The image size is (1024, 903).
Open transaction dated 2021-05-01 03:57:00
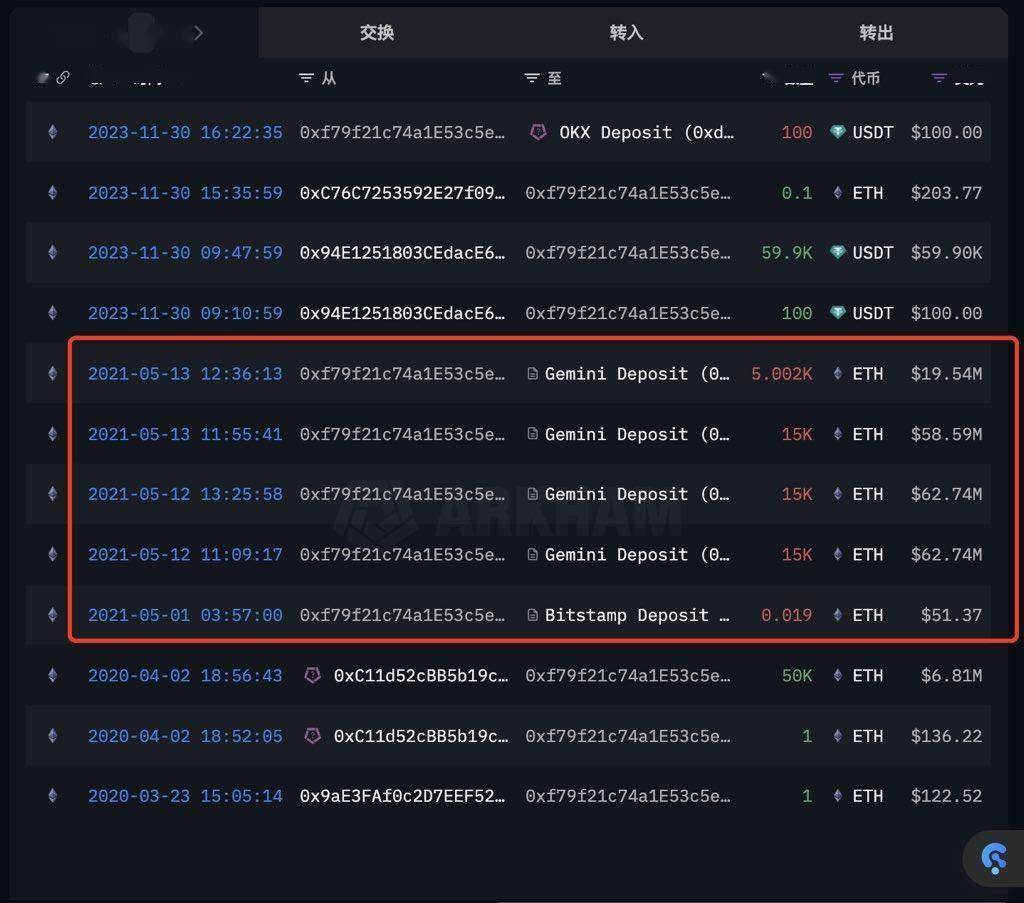click(185, 615)
